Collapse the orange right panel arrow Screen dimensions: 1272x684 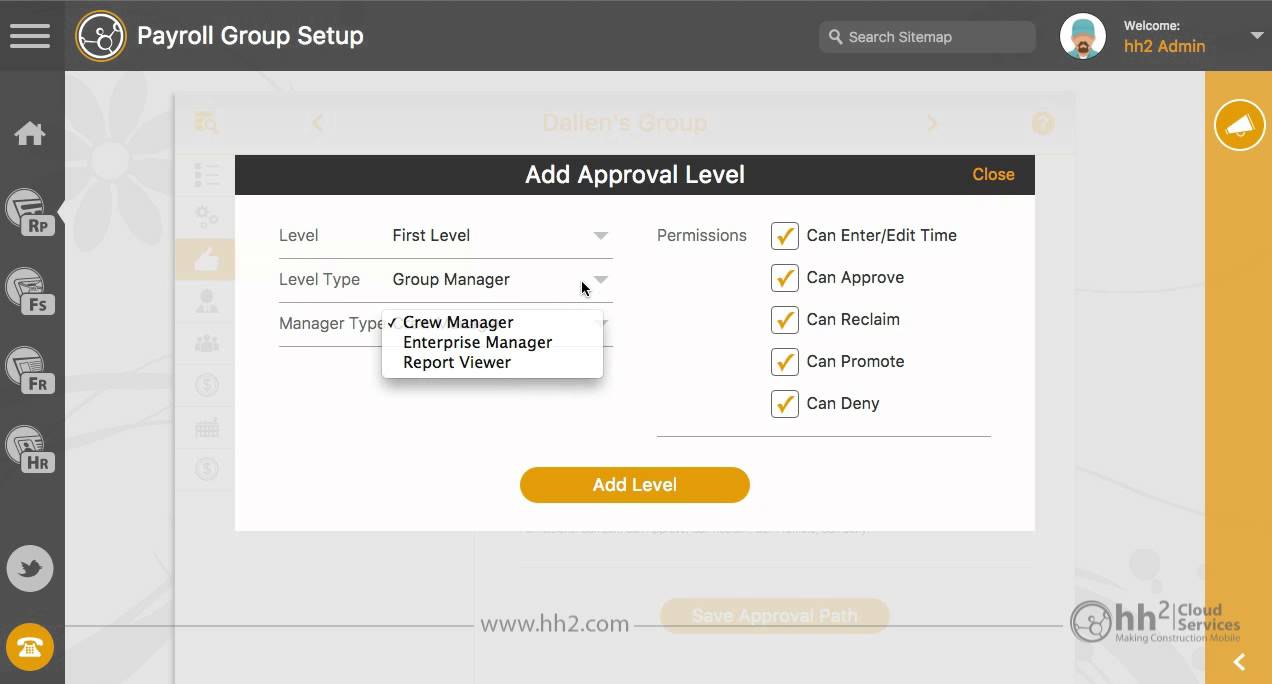point(1239,662)
